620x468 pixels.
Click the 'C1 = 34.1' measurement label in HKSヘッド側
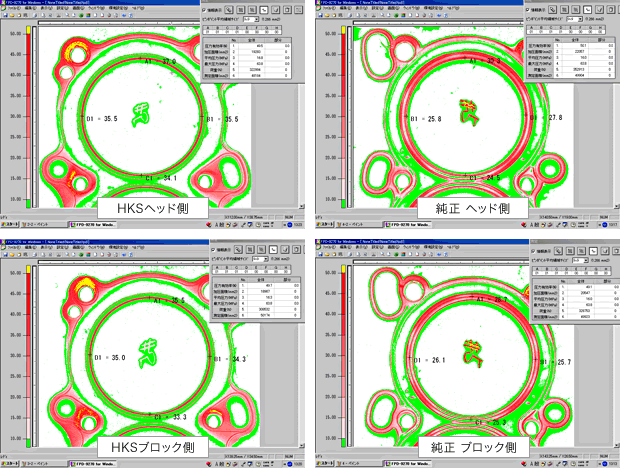click(161, 178)
